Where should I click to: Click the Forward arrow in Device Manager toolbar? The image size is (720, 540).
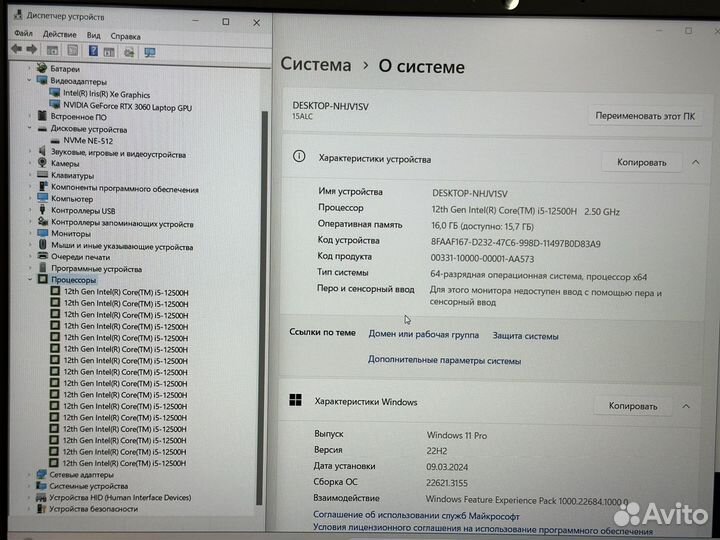coord(32,49)
